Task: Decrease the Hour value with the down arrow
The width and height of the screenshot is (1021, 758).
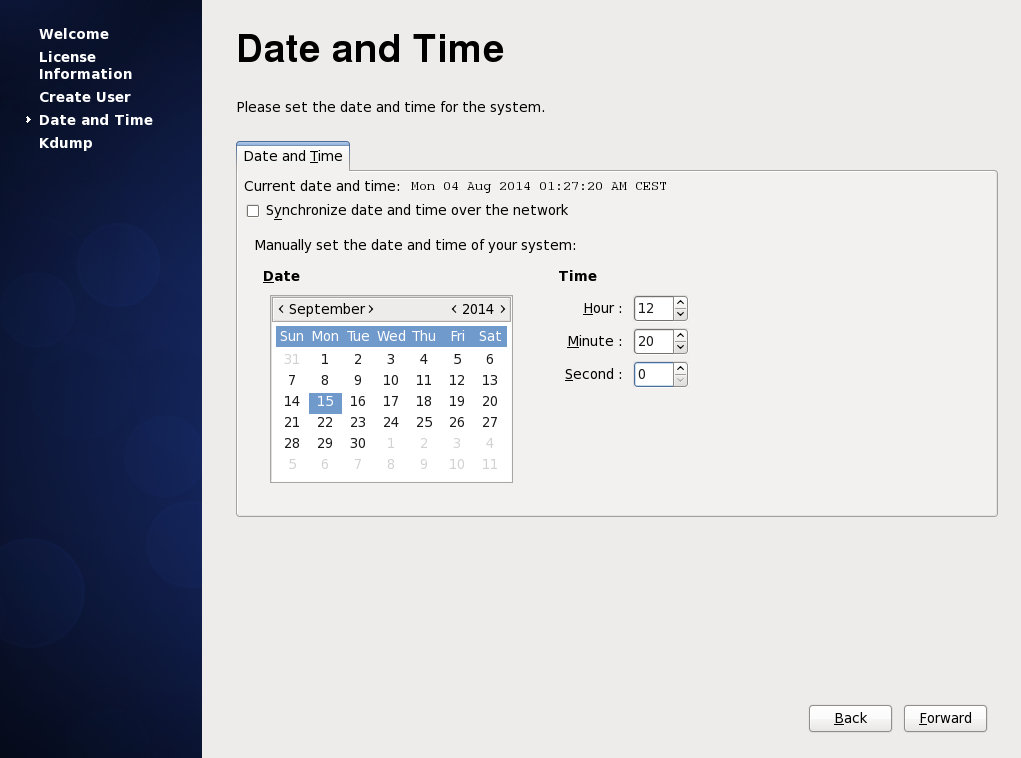Action: (x=680, y=314)
